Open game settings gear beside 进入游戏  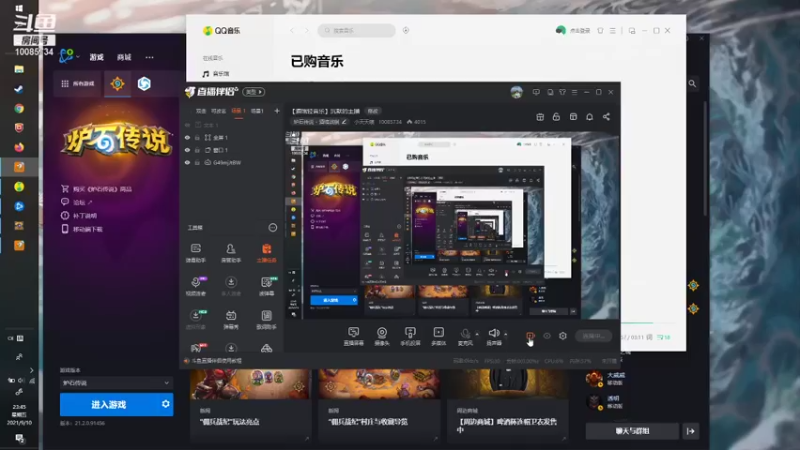click(165, 404)
